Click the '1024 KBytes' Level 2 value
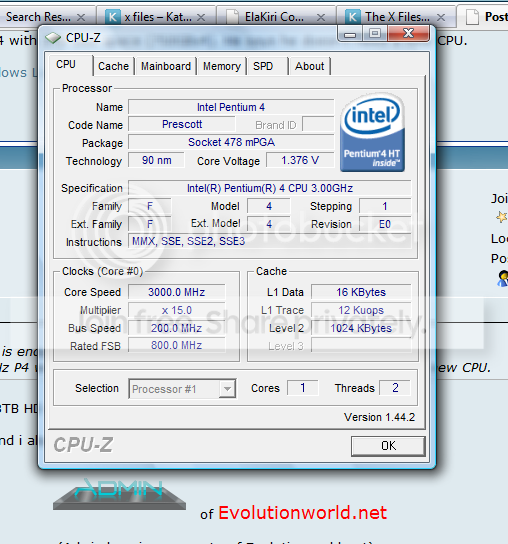This screenshot has width=508, height=544. click(361, 328)
